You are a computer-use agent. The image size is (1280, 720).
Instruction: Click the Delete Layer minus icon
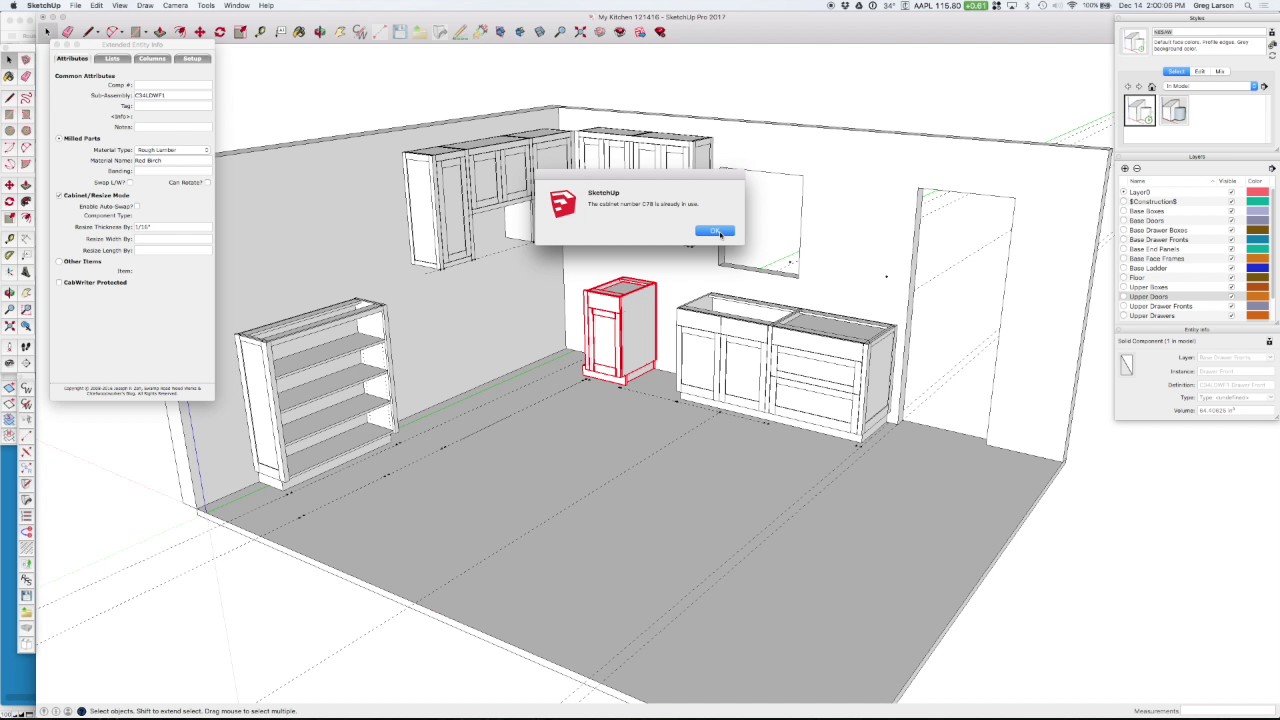pyautogui.click(x=1137, y=168)
